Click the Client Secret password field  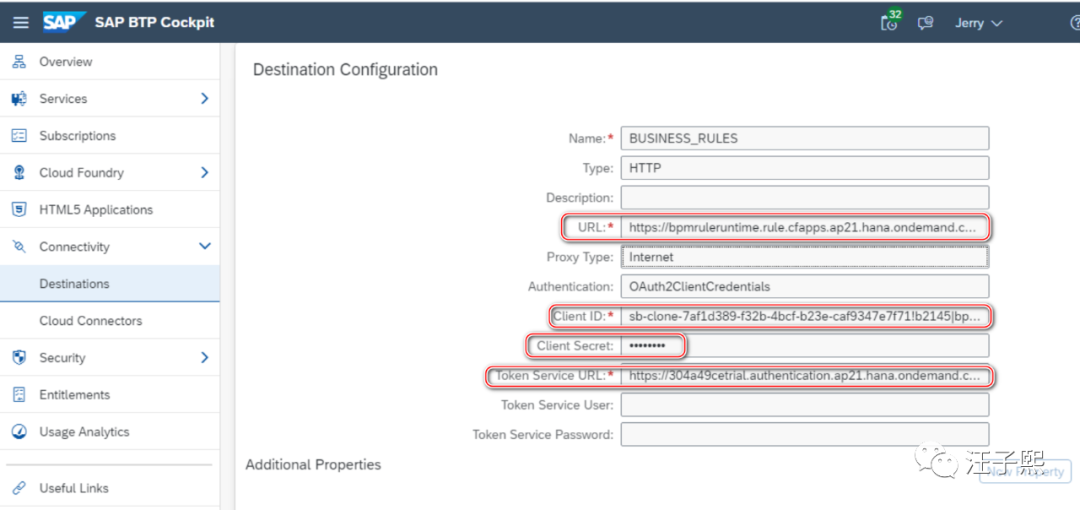click(804, 345)
